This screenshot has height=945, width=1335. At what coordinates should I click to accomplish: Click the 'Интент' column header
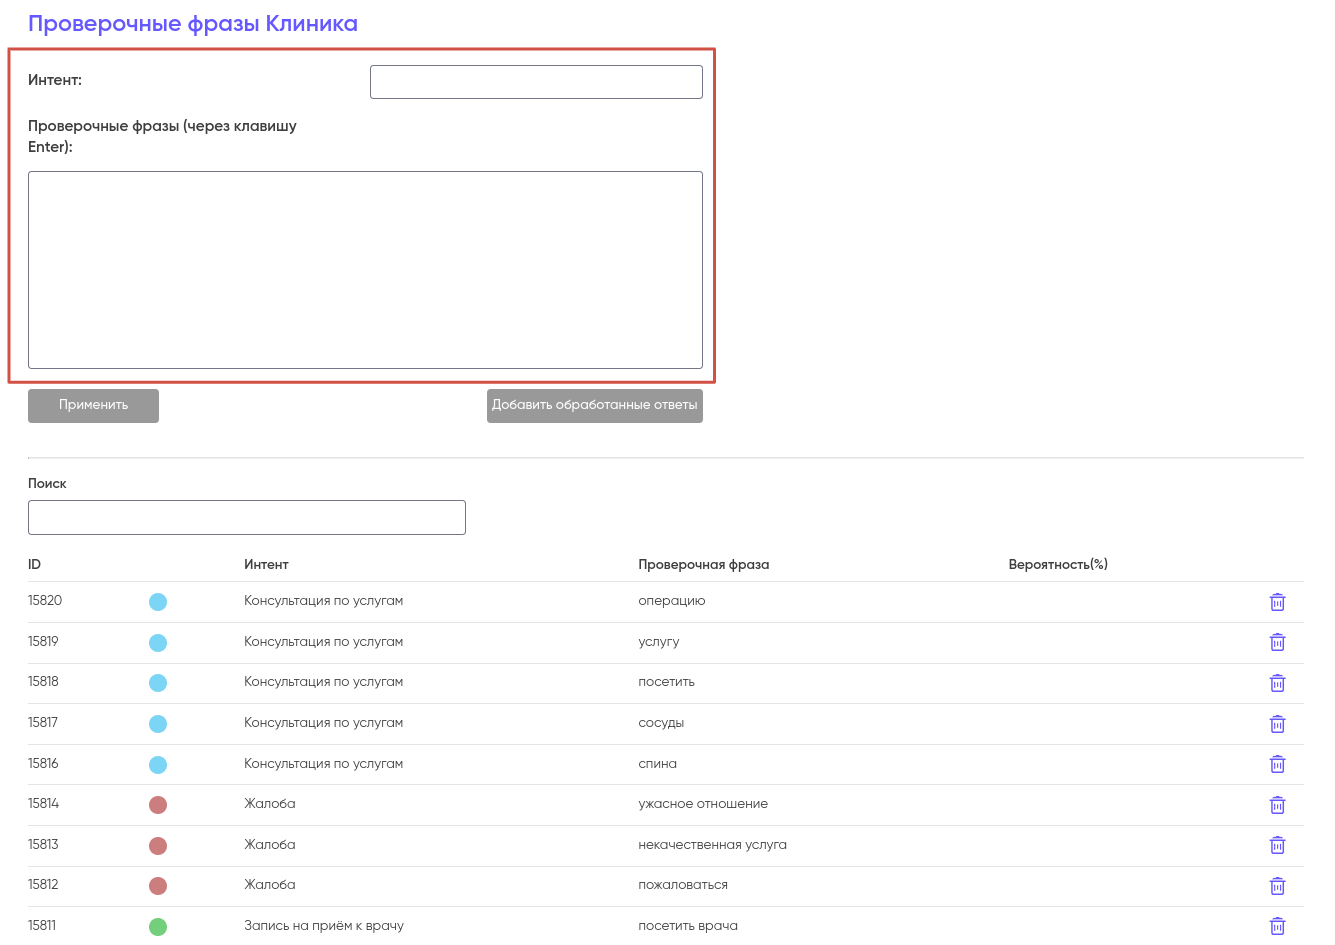click(x=266, y=565)
